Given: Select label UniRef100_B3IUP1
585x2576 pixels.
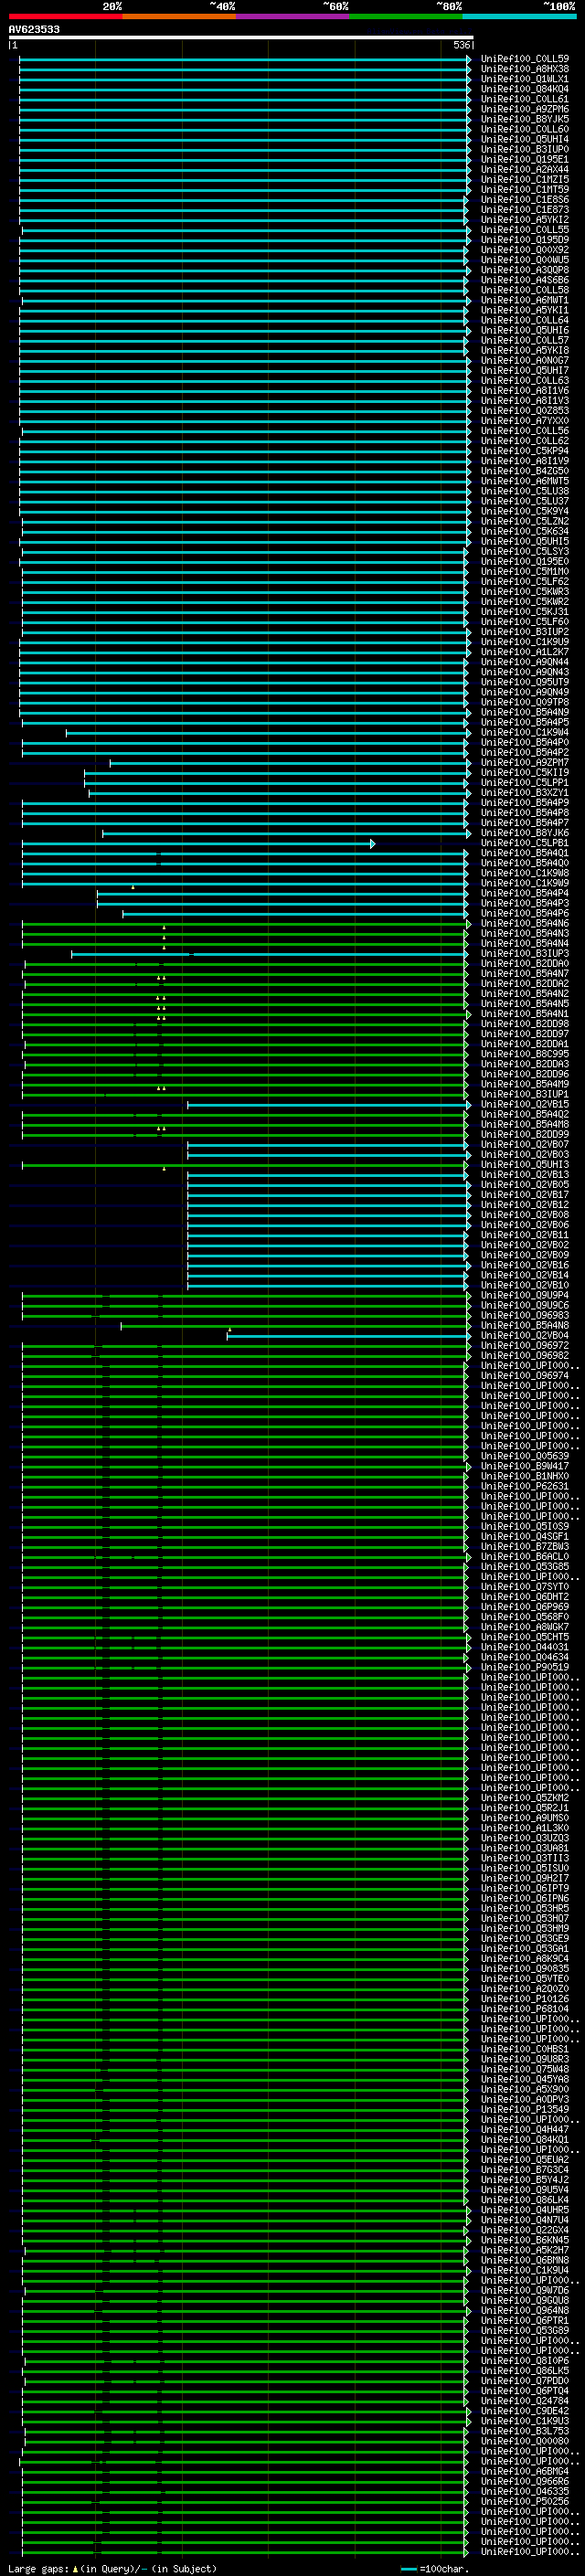Looking at the screenshot, I should coord(524,1094).
